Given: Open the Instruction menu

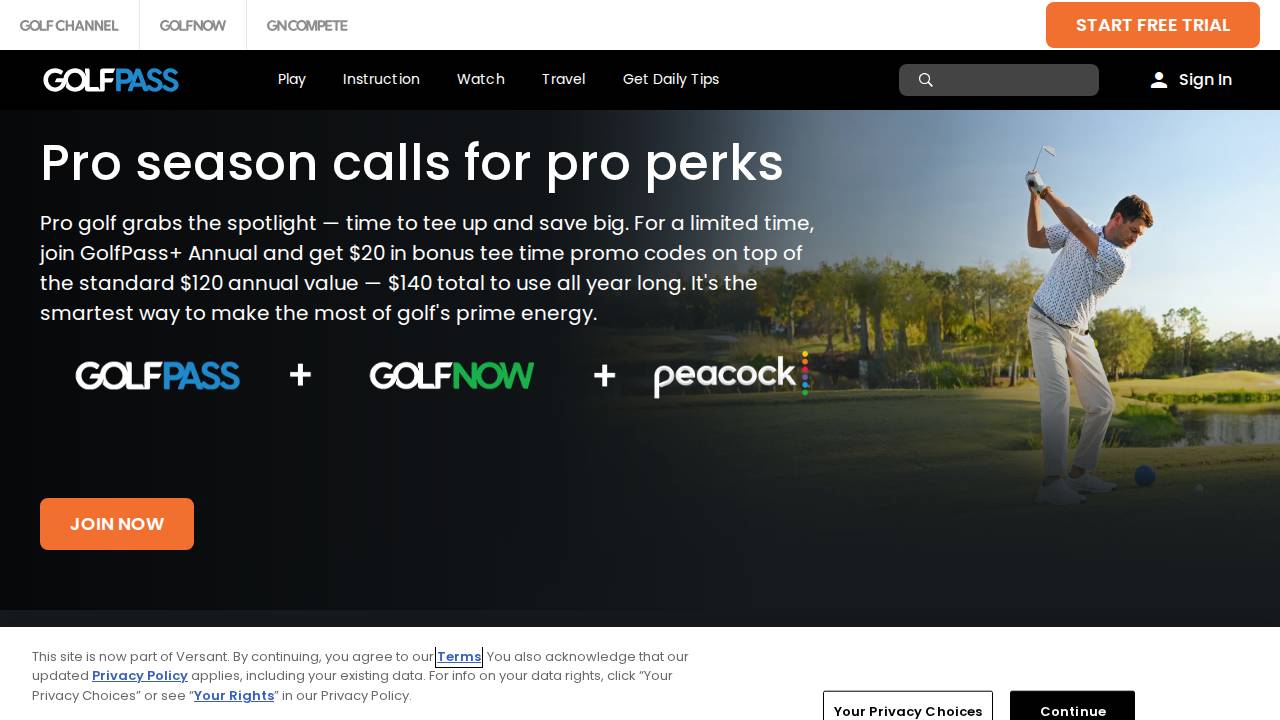Looking at the screenshot, I should coord(381,80).
